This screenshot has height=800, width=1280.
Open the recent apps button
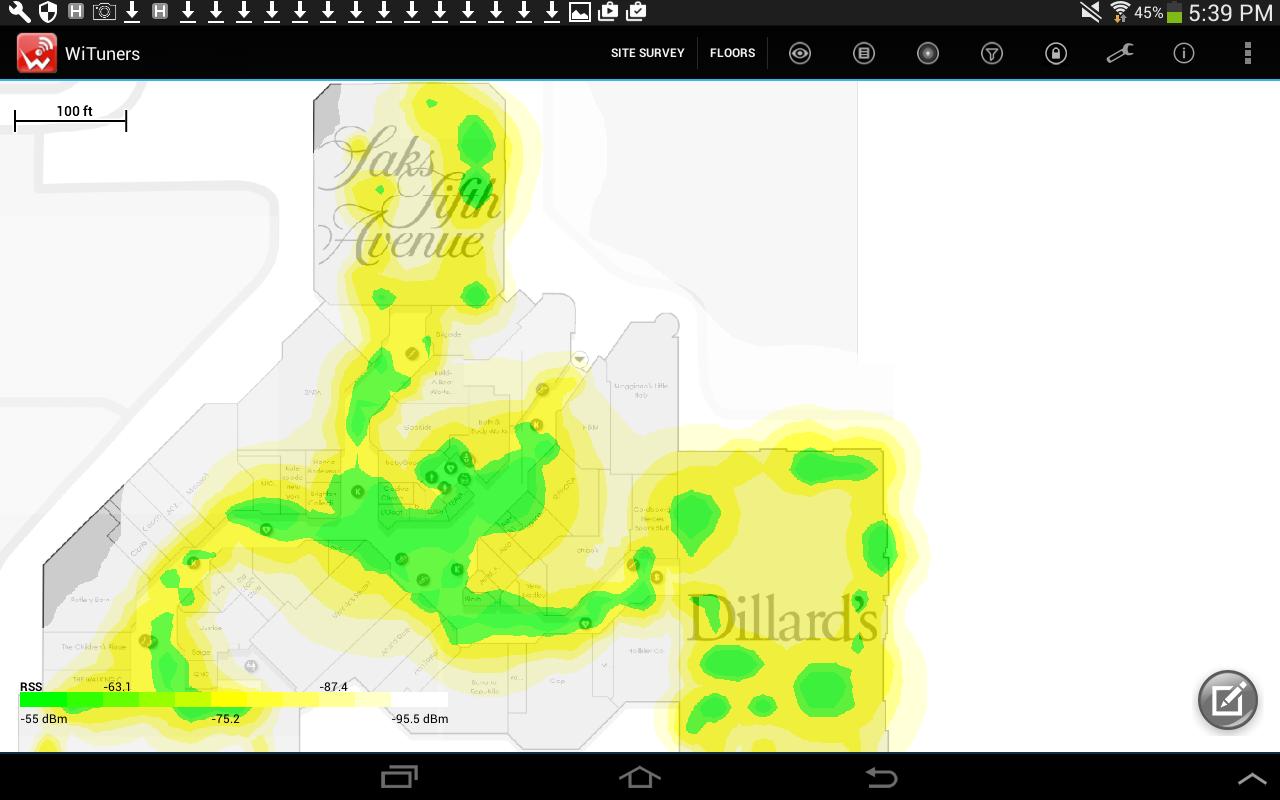coord(400,777)
